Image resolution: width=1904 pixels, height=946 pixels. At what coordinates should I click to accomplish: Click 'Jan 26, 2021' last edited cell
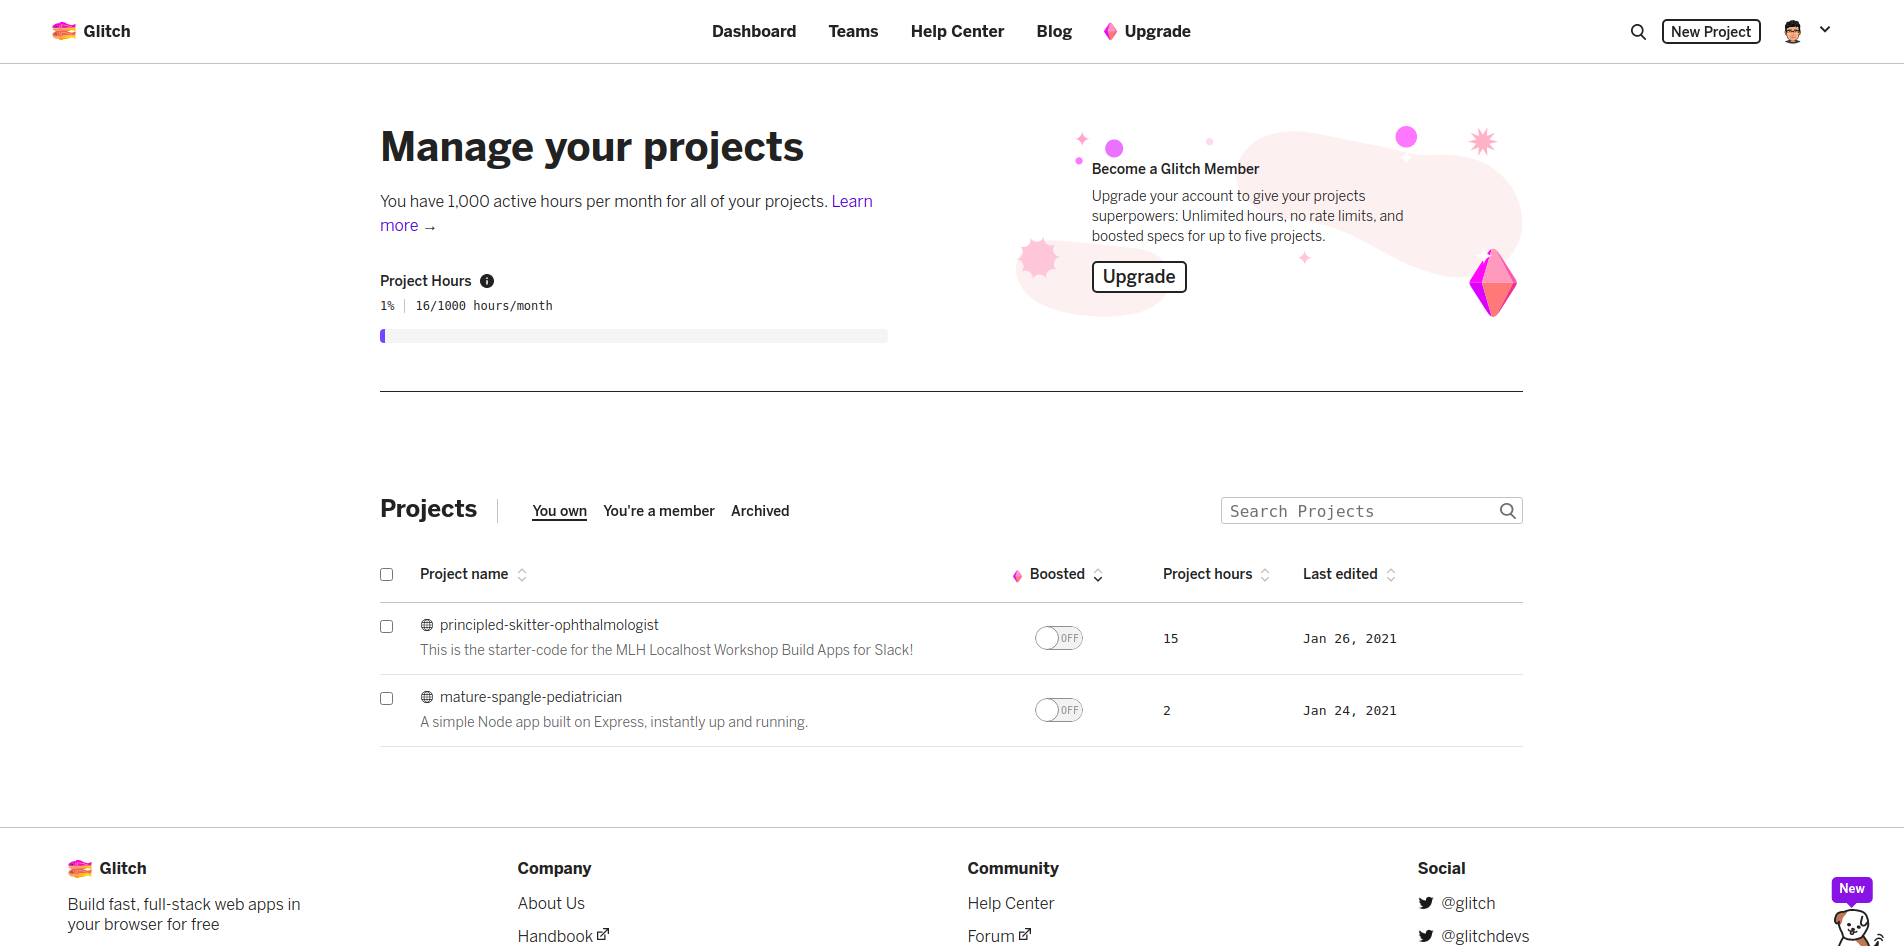click(1350, 639)
